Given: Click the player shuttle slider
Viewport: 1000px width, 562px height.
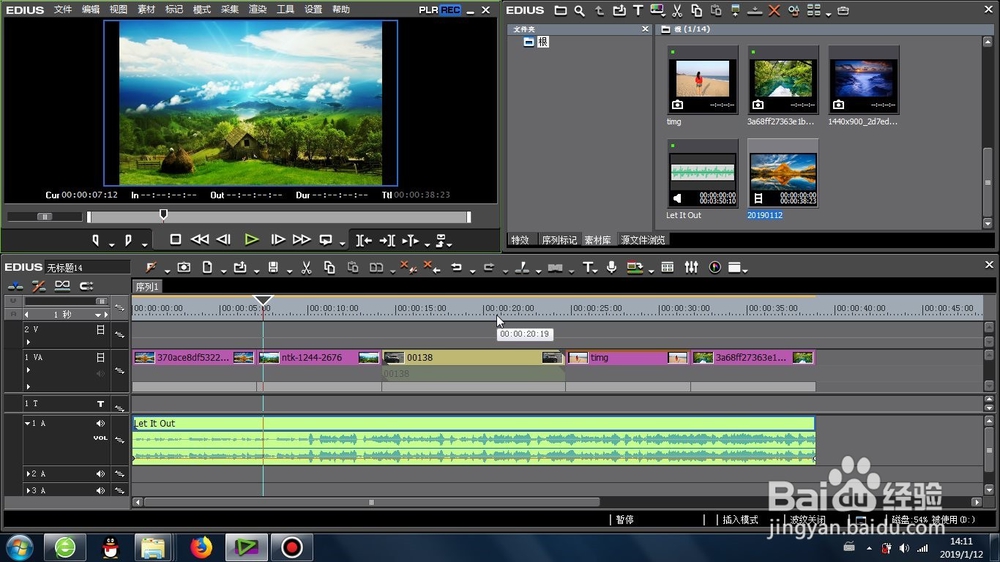Looking at the screenshot, I should [45, 217].
